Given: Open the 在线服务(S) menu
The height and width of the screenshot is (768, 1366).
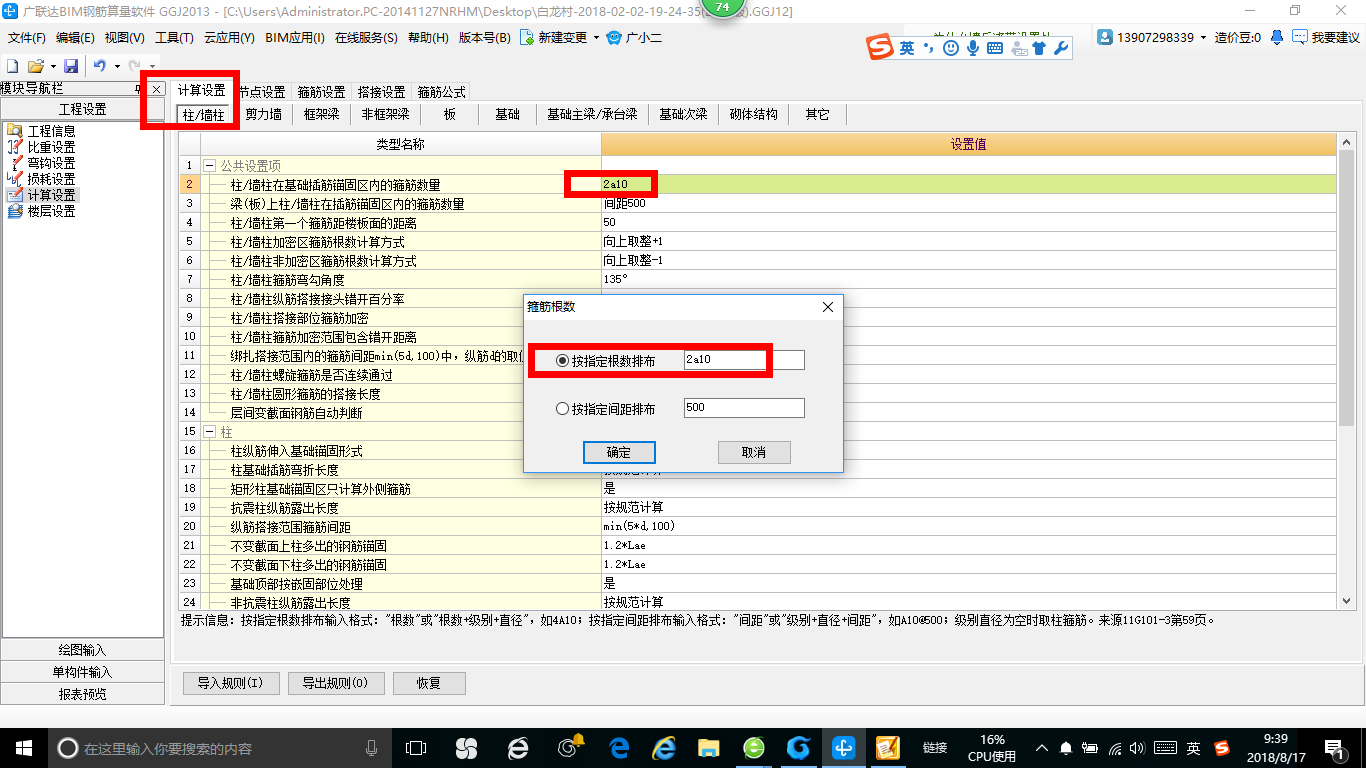Looking at the screenshot, I should (x=366, y=38).
